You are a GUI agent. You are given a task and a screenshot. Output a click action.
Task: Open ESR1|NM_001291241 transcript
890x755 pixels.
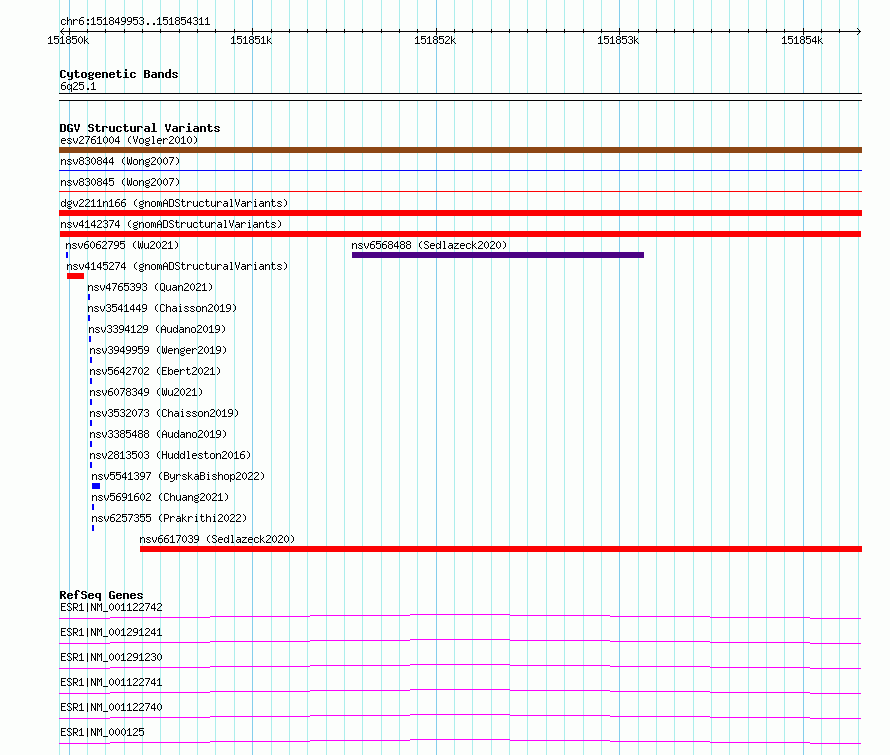coord(111,632)
